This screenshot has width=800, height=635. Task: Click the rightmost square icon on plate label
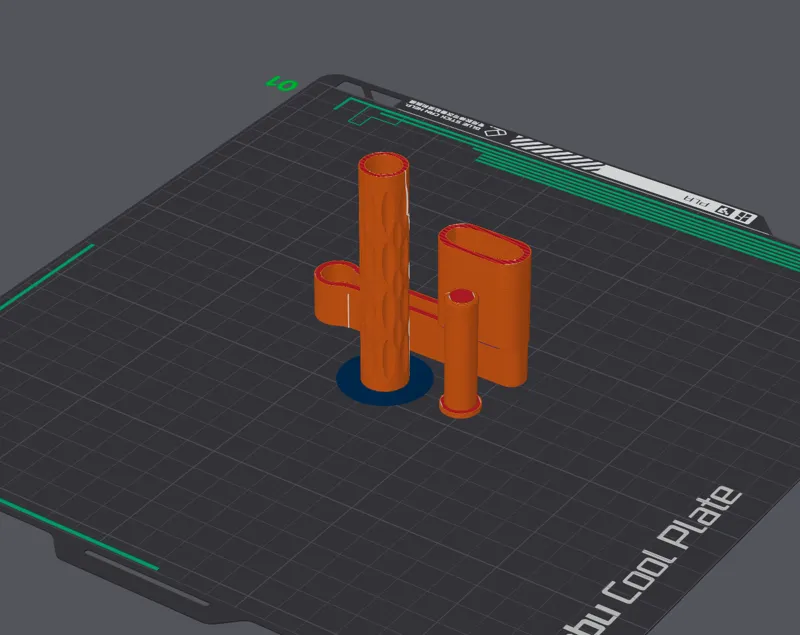pos(744,217)
